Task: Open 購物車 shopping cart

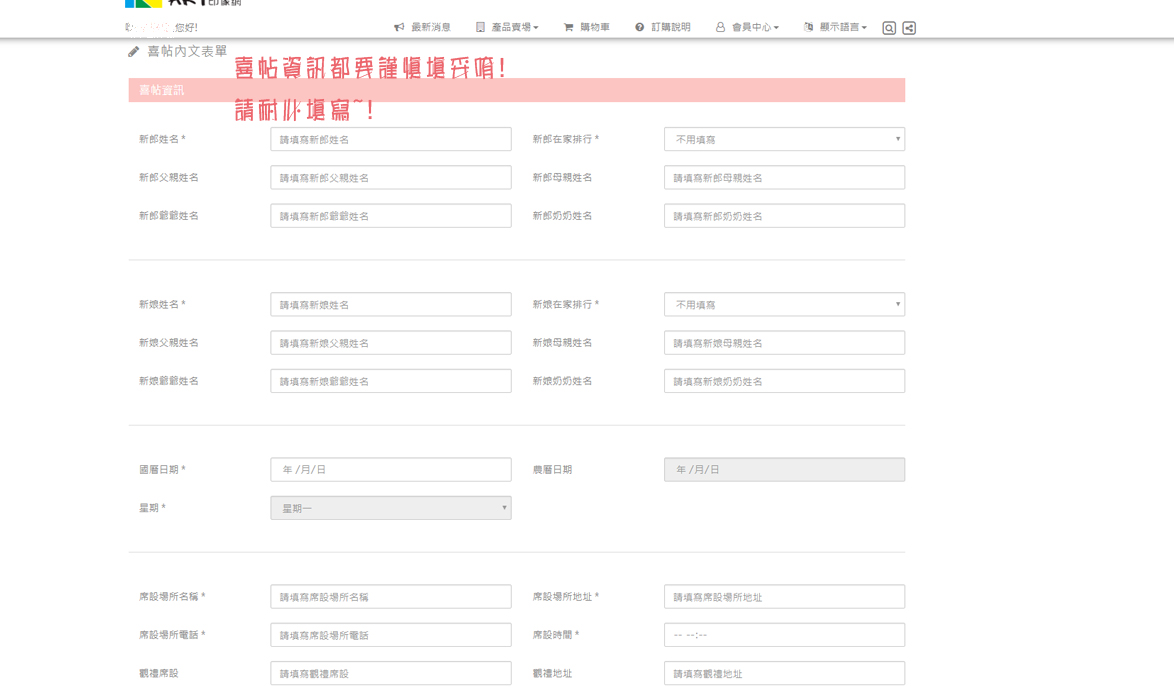Action: (x=586, y=27)
